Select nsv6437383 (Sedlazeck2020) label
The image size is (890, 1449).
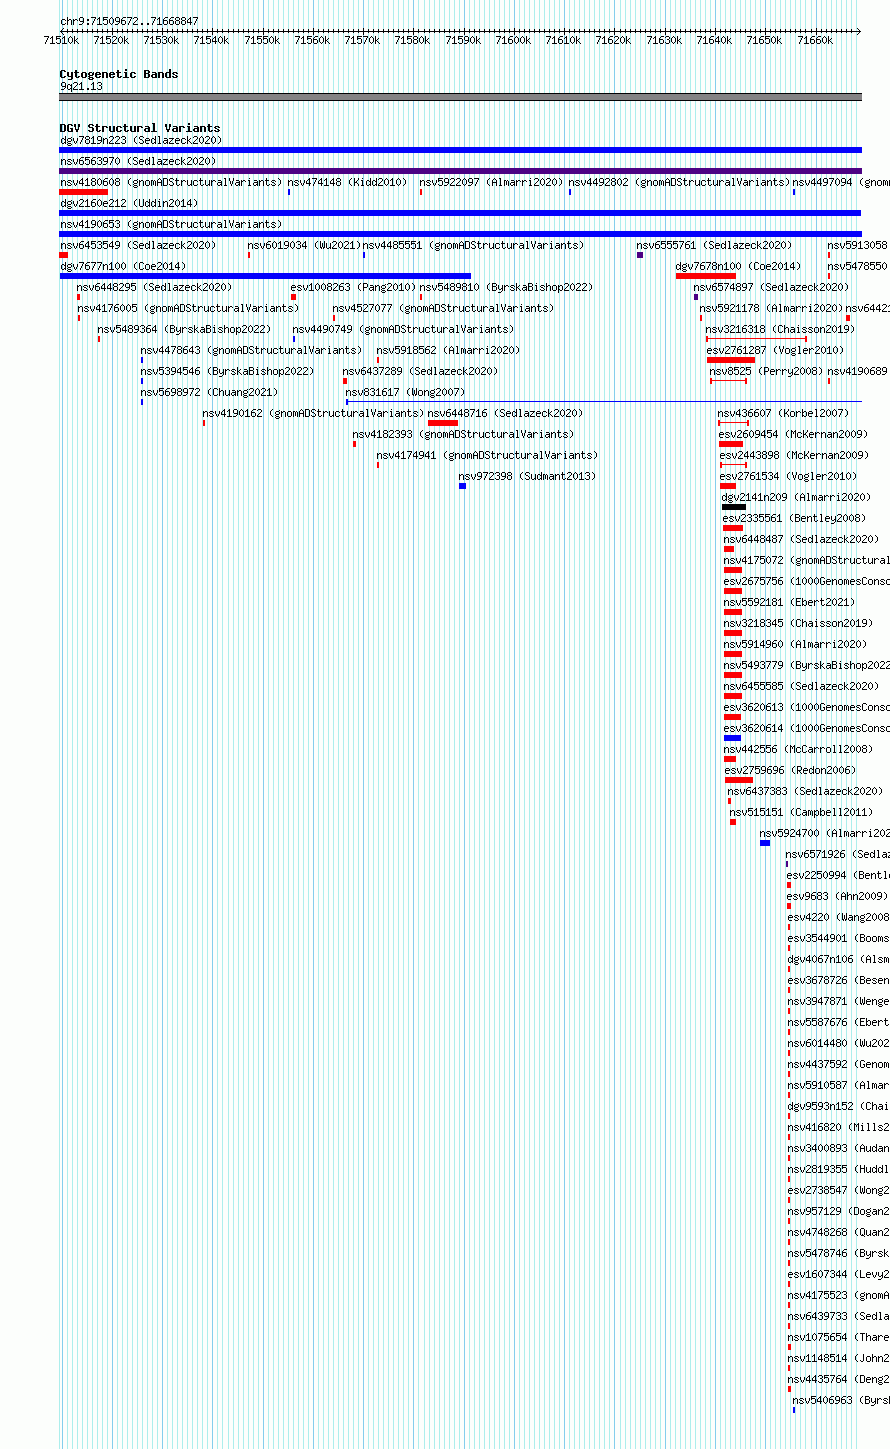pyautogui.click(x=805, y=791)
